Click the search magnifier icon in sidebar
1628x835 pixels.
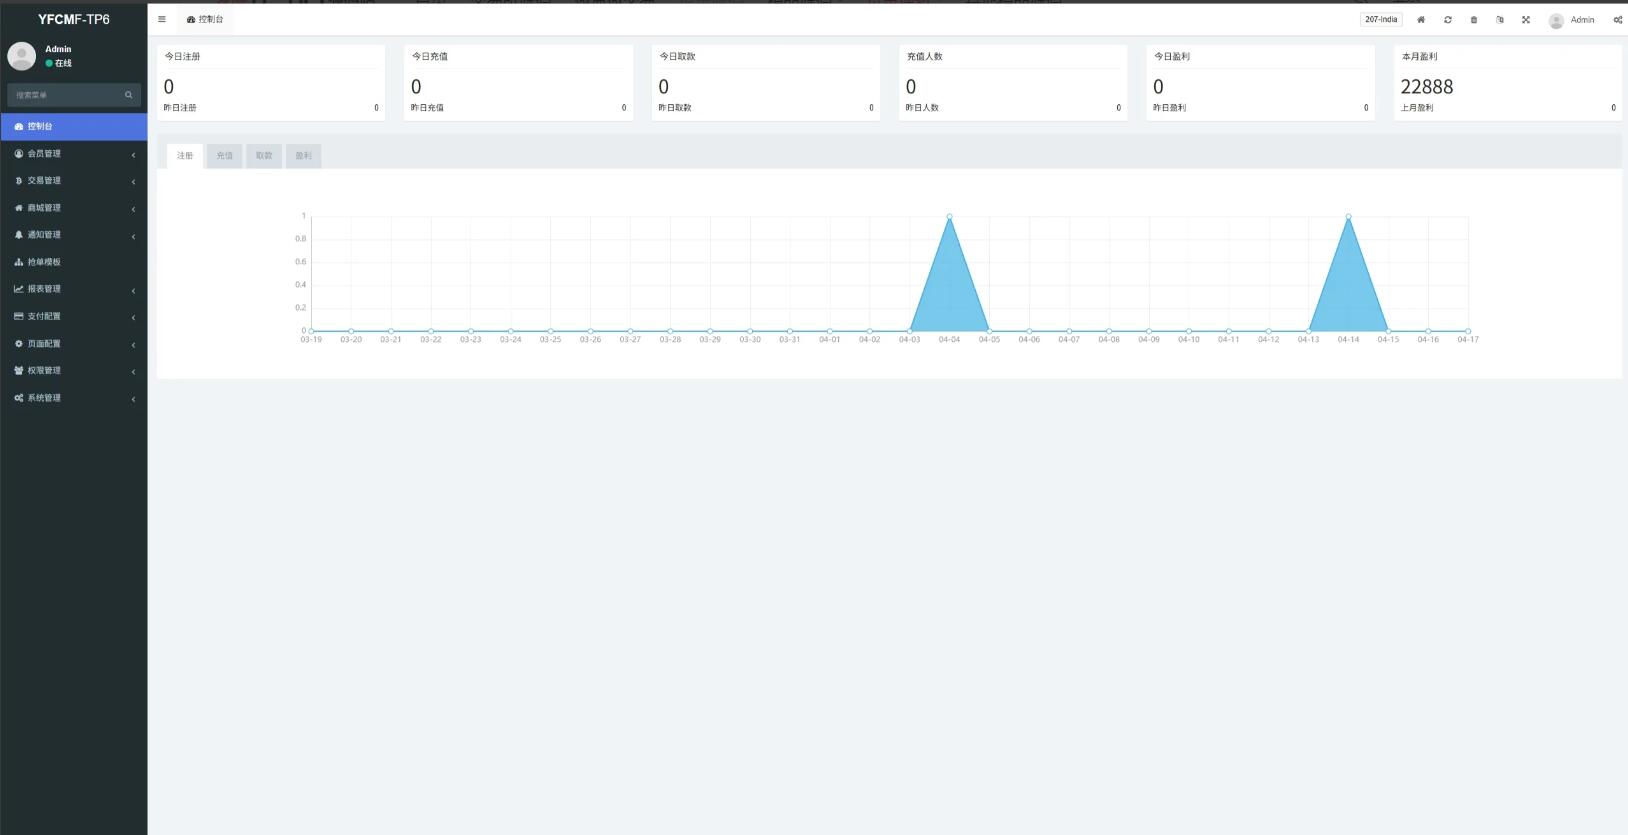[128, 95]
